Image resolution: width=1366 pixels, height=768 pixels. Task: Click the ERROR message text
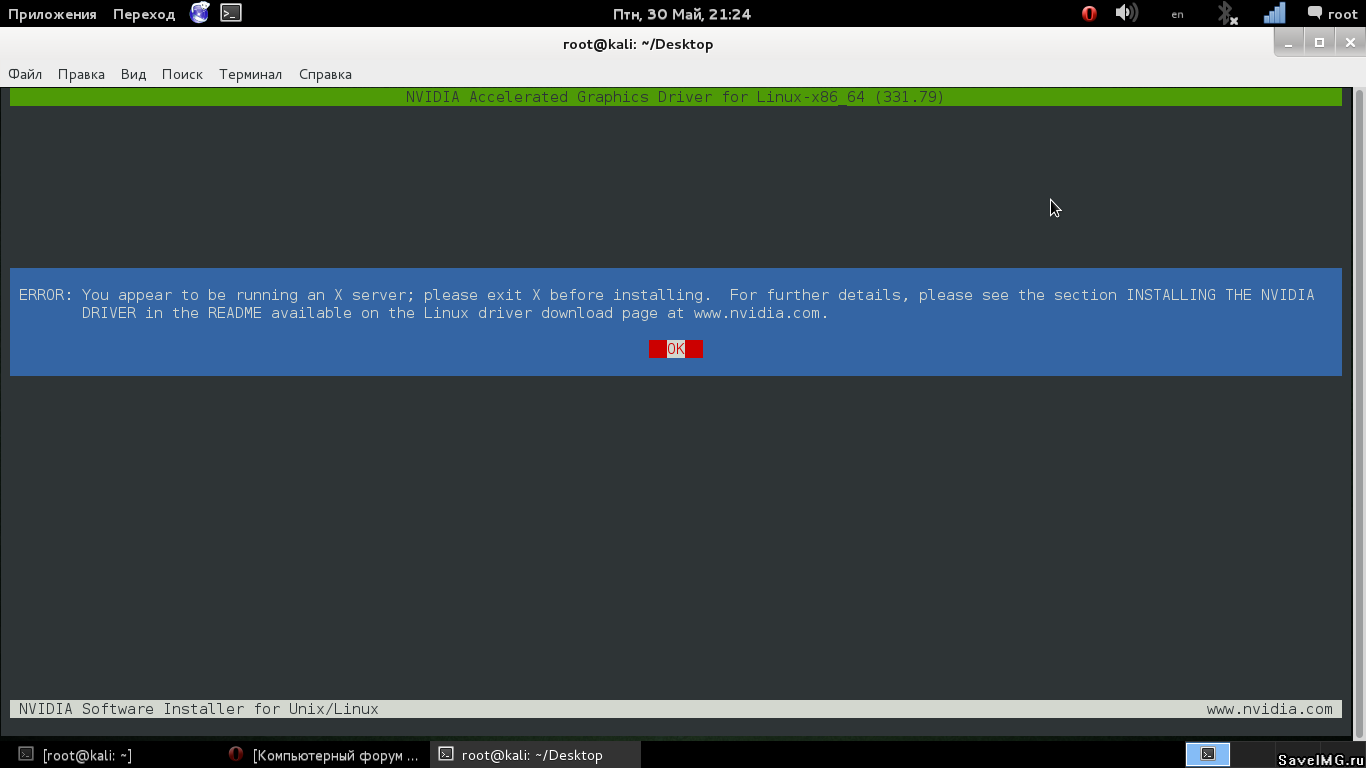coord(666,304)
